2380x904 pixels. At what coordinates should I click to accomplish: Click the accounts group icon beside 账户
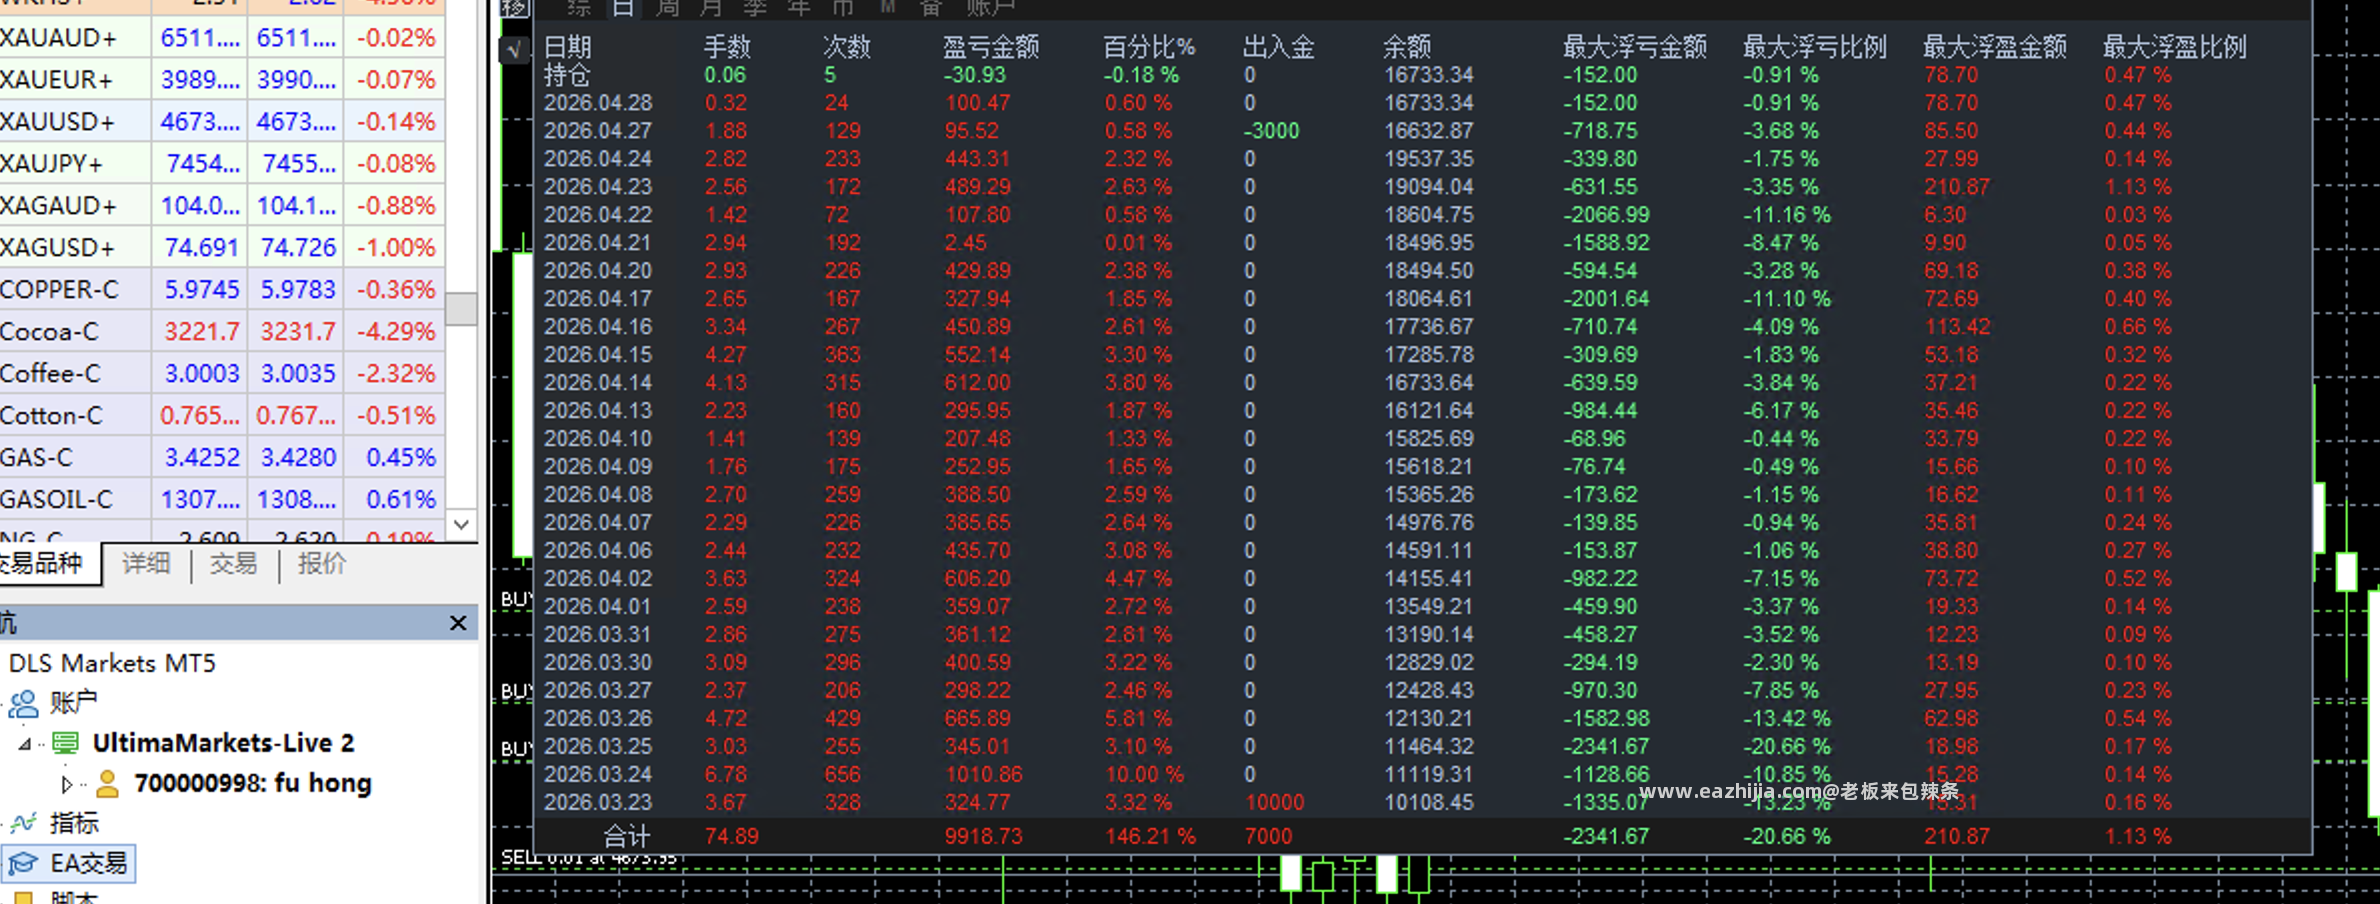tap(23, 703)
